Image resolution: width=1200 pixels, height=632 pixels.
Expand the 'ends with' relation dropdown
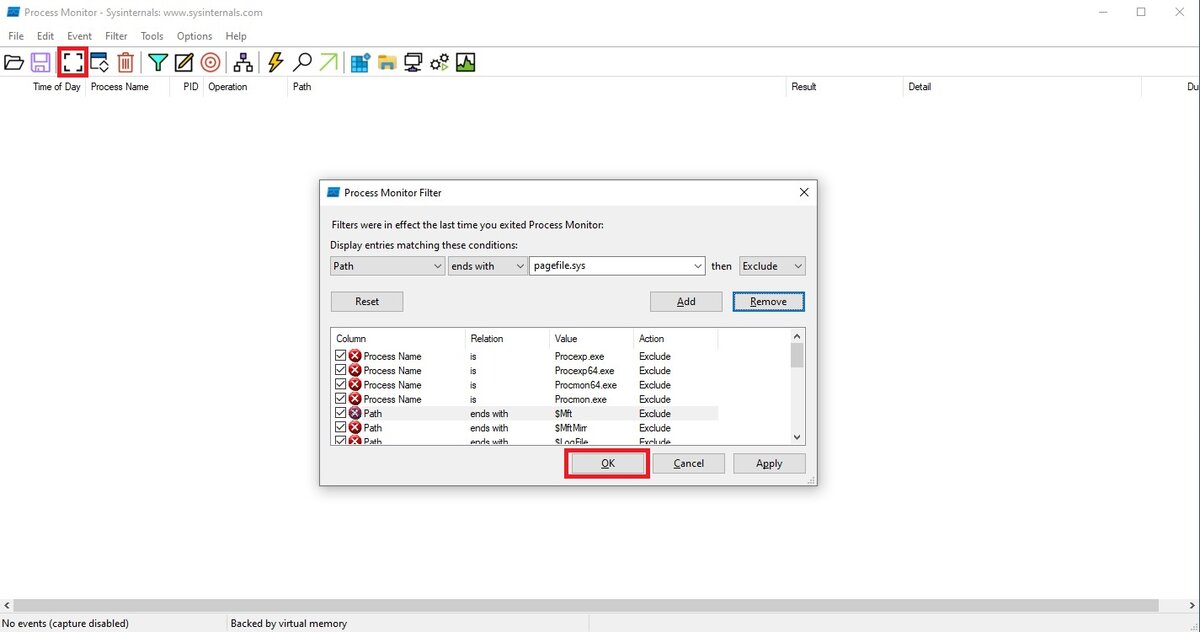point(519,266)
